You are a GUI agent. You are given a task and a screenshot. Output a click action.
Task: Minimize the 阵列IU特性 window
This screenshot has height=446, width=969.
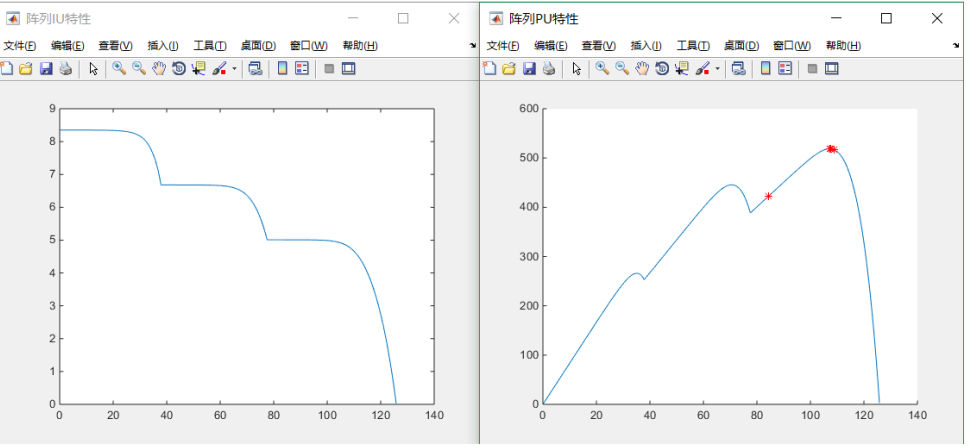tap(353, 19)
